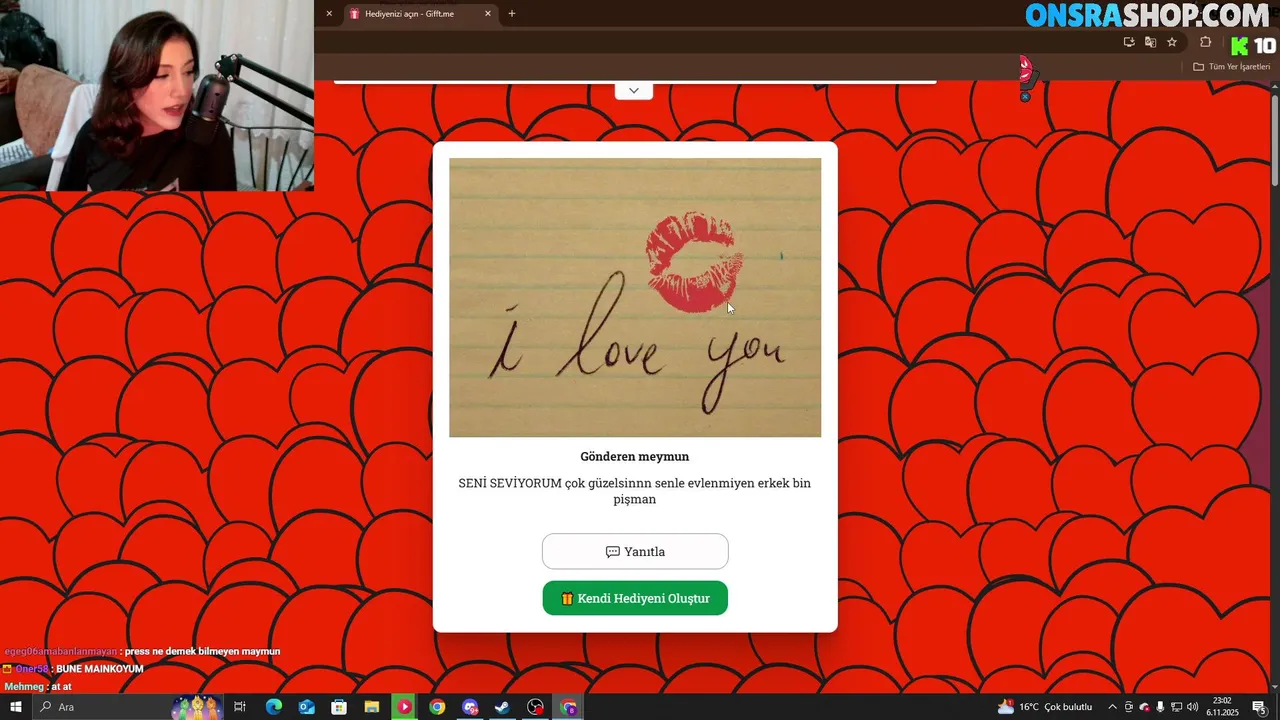This screenshot has height=720, width=1280.
Task: Open Outlook from the taskbar
Action: tap(306, 707)
